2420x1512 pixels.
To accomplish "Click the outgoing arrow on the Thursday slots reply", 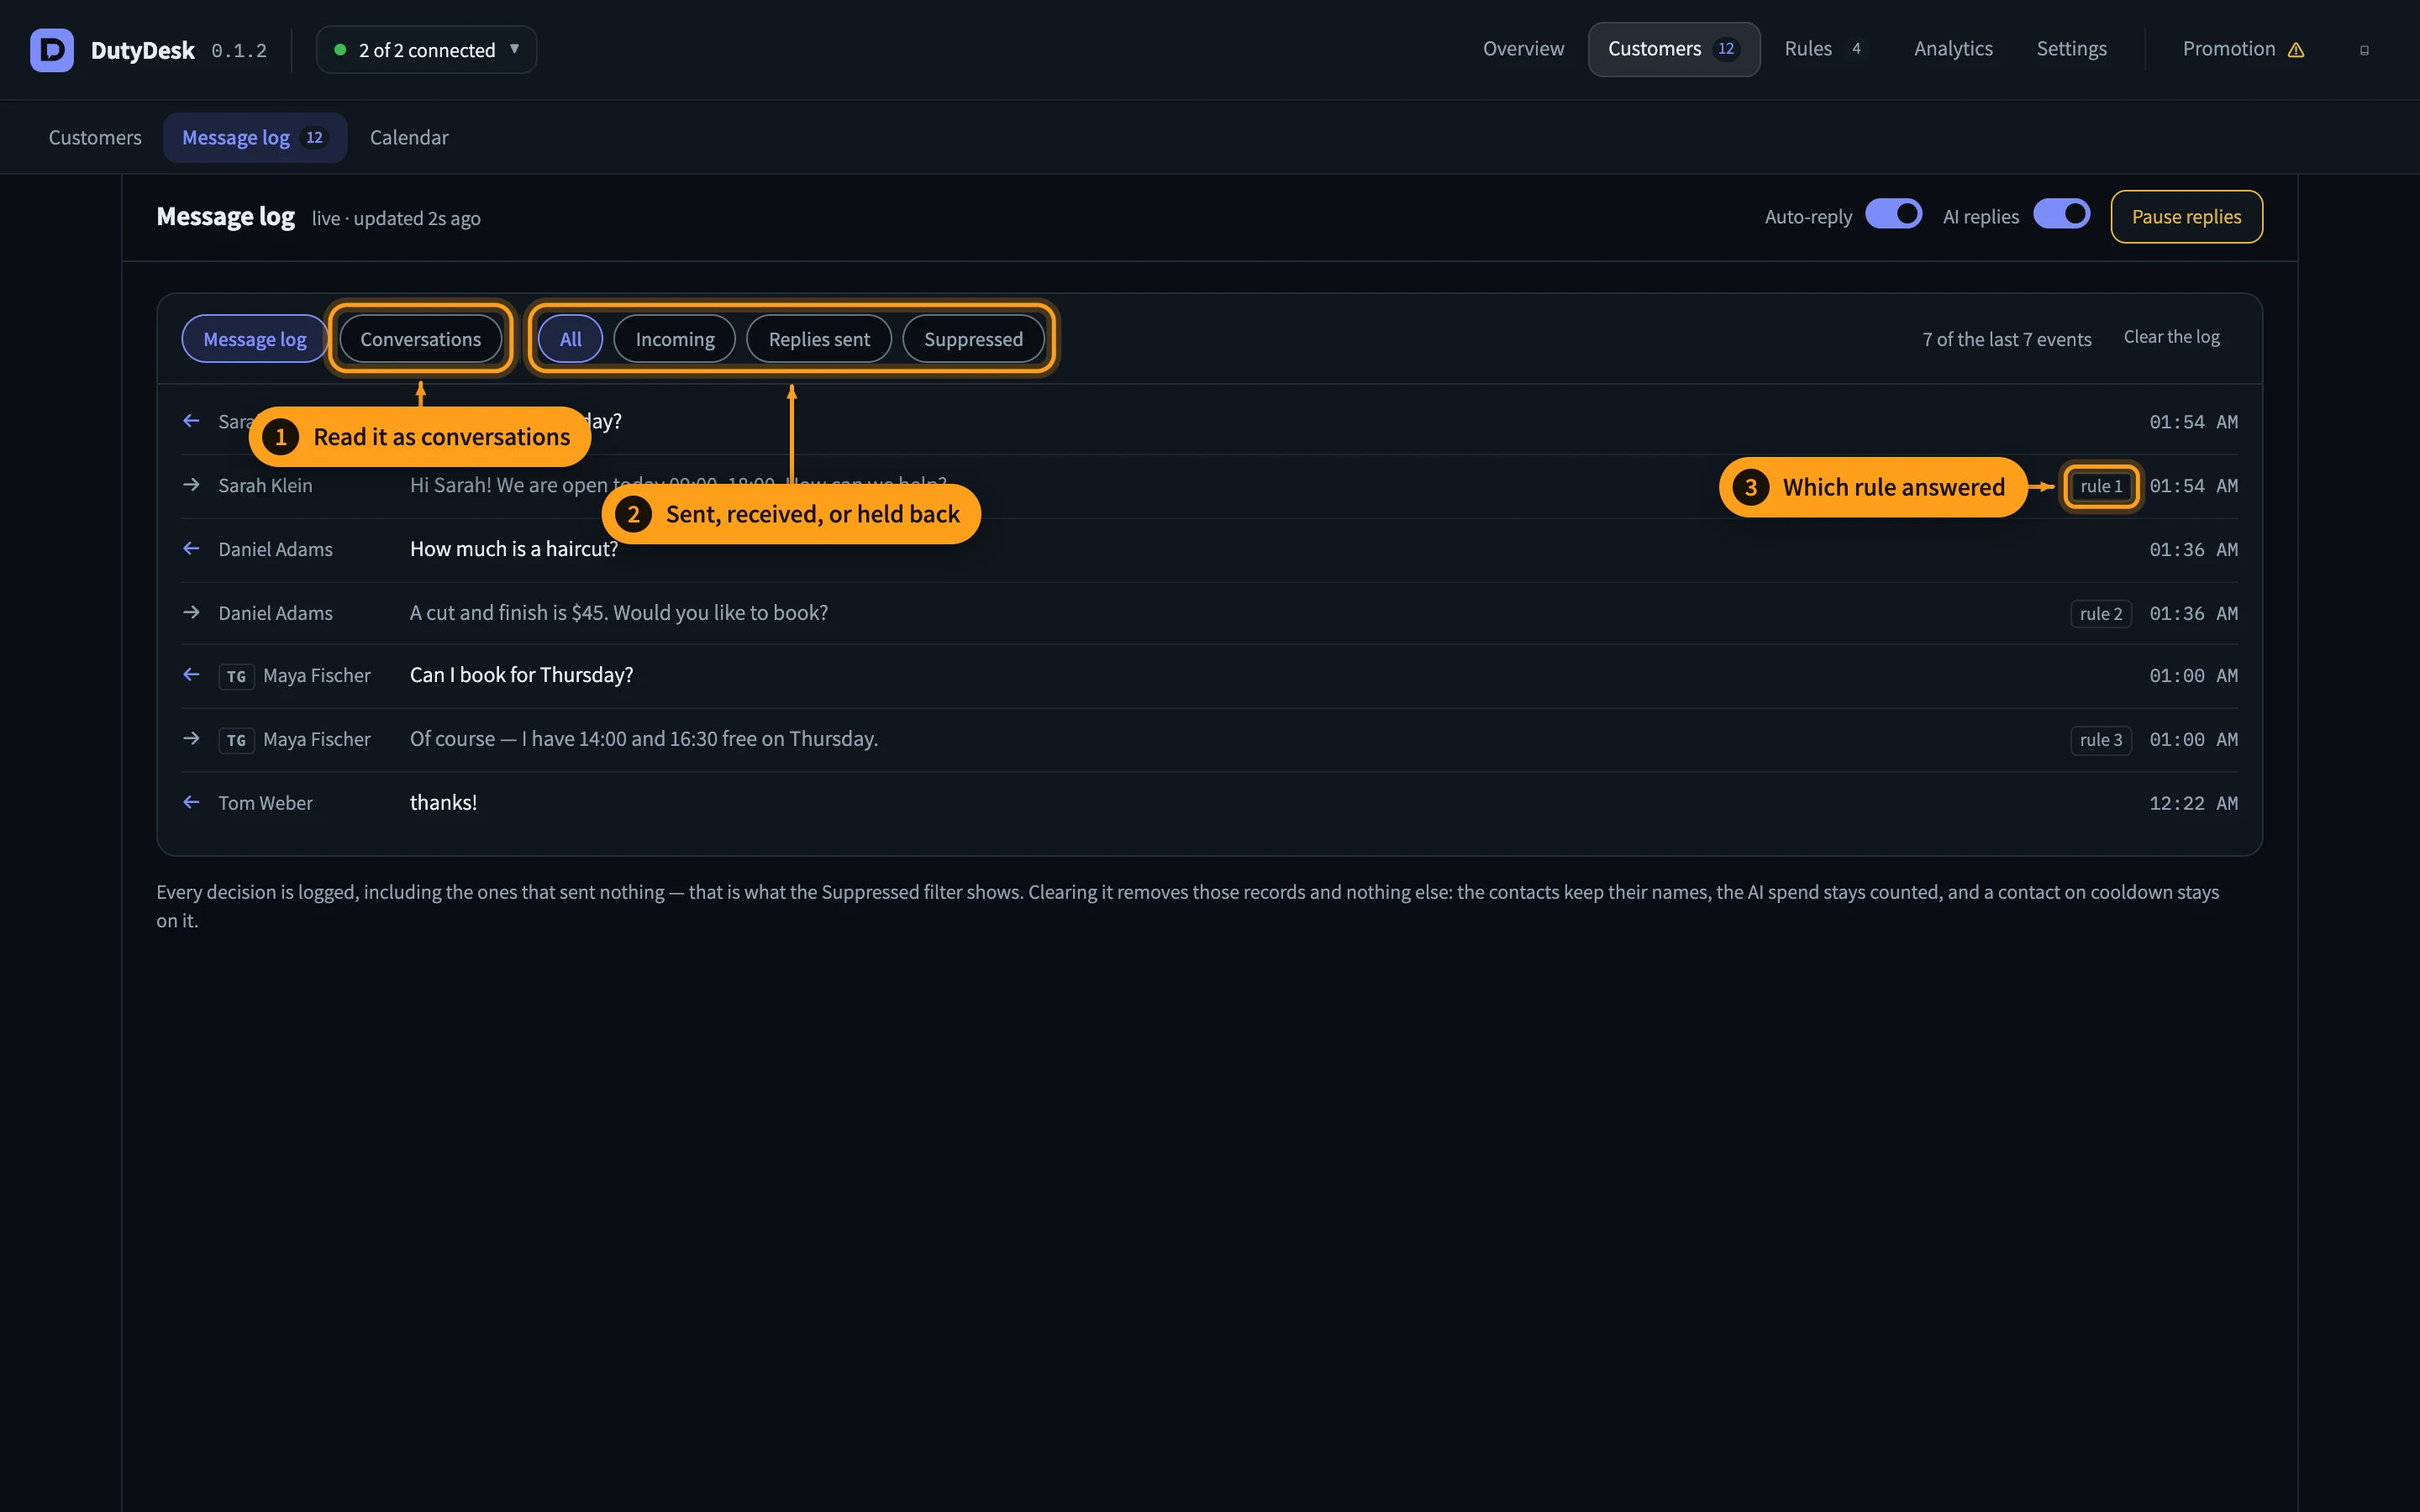I will [x=191, y=739].
